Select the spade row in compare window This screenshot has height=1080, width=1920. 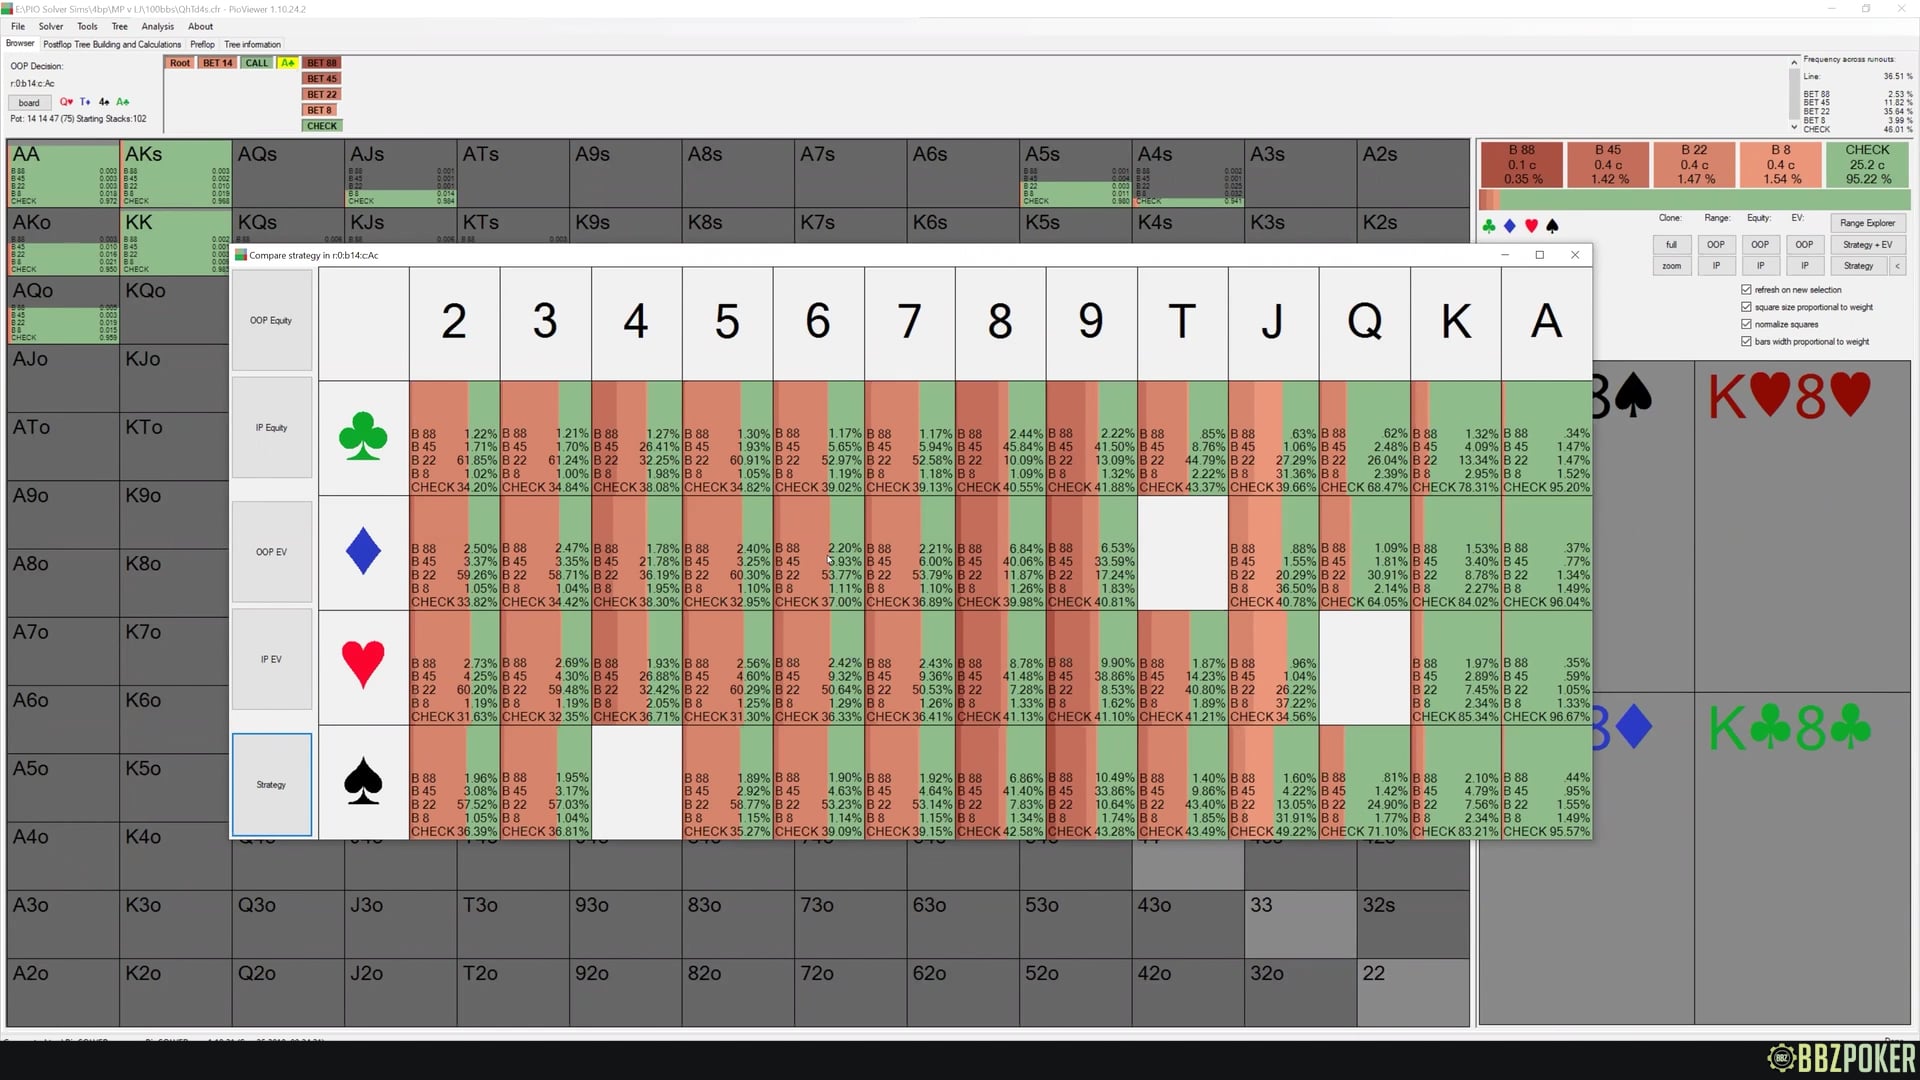363,783
